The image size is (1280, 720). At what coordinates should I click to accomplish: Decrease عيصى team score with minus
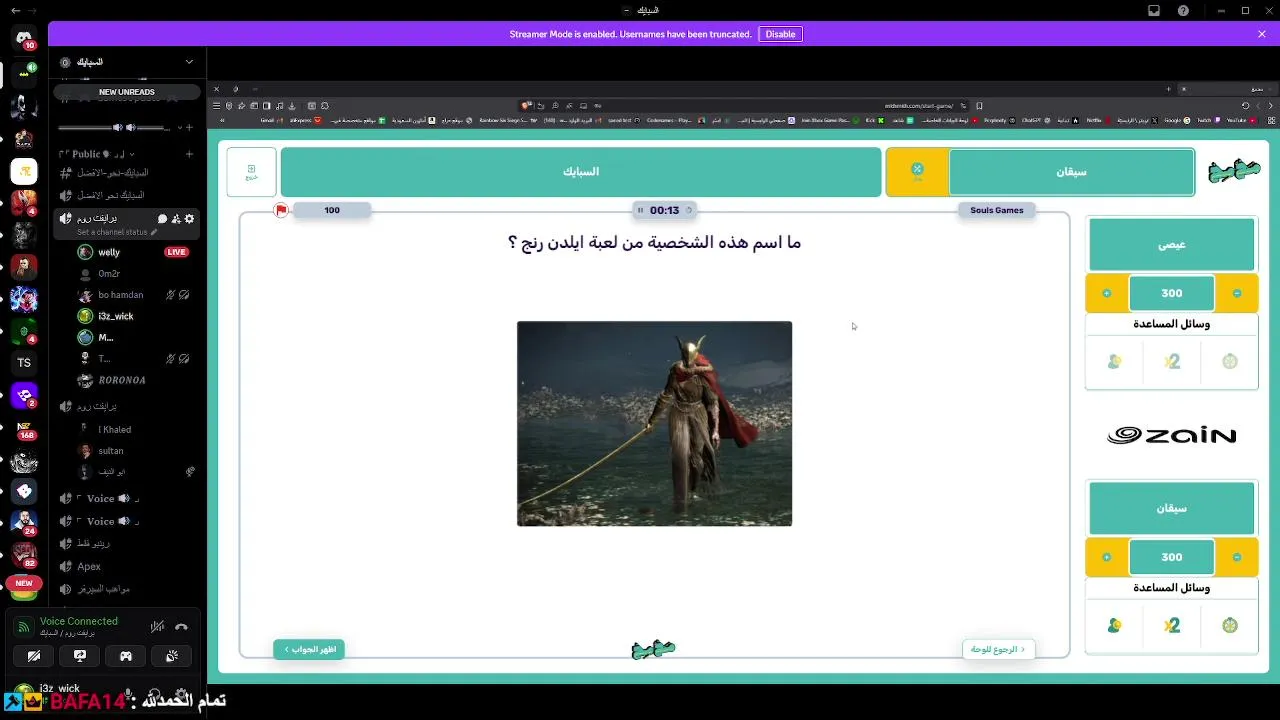[1237, 293]
